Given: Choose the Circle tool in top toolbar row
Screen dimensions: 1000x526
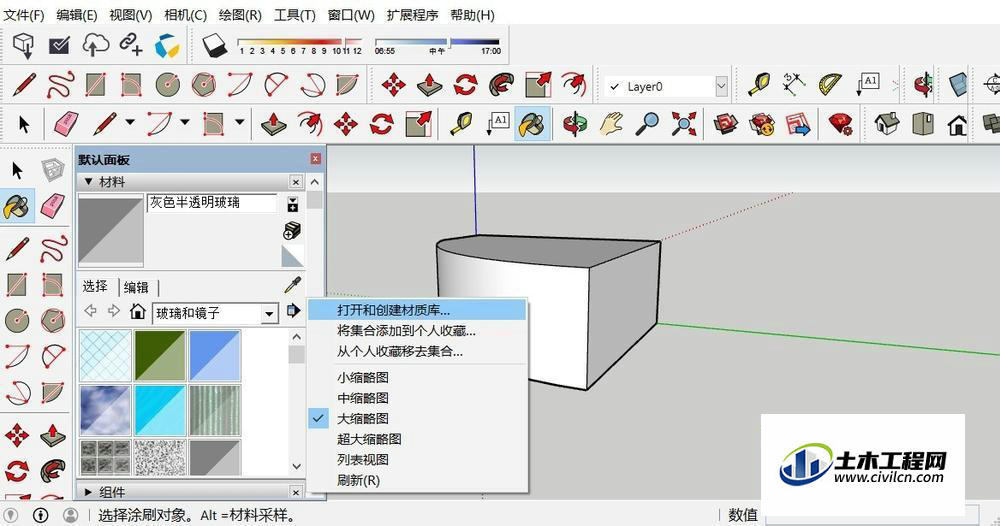Looking at the screenshot, I should [167, 84].
